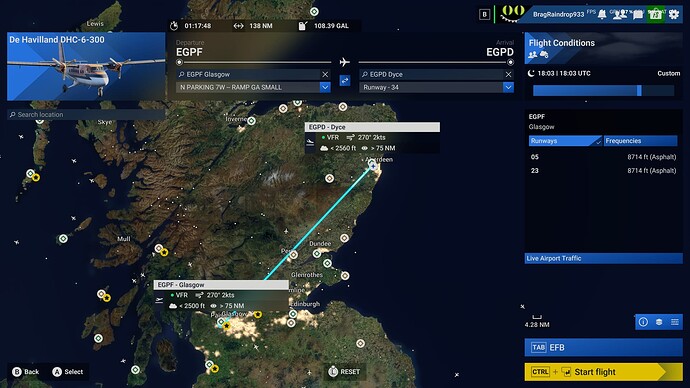
Task: Select the airport marker near Inverness
Action: [251, 121]
